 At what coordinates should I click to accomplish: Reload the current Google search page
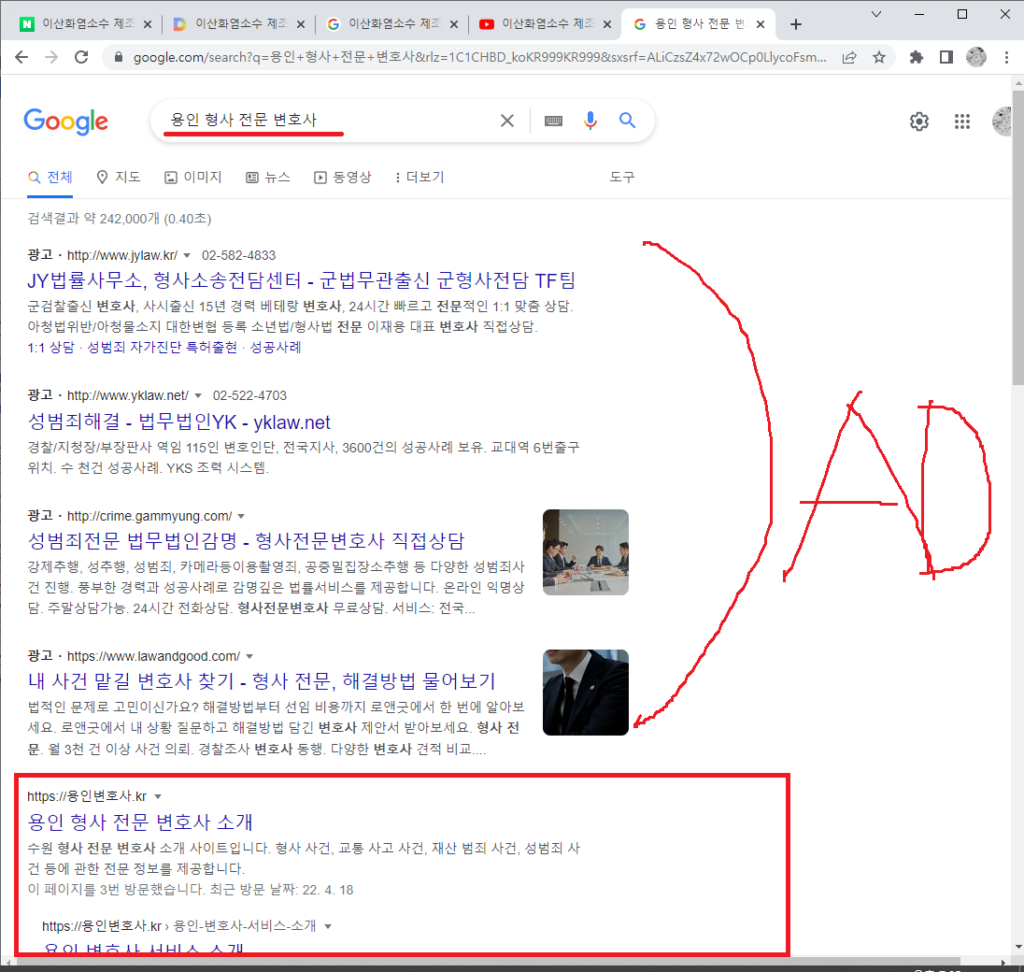82,57
